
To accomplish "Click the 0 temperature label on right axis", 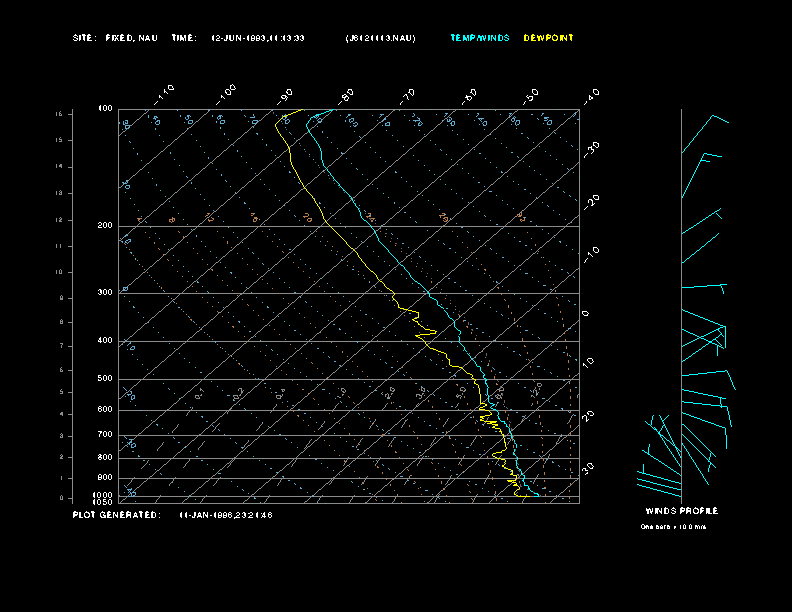I will [585, 314].
